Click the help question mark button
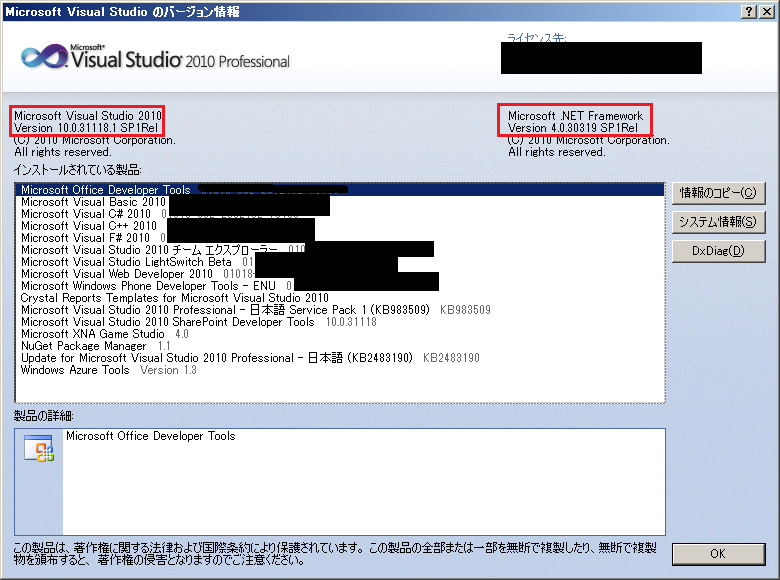Screen dimensions: 780x580 (749, 11)
